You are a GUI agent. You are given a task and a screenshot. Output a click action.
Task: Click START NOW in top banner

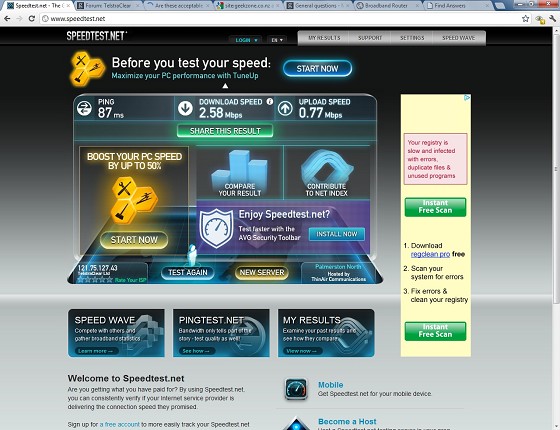click(x=317, y=69)
